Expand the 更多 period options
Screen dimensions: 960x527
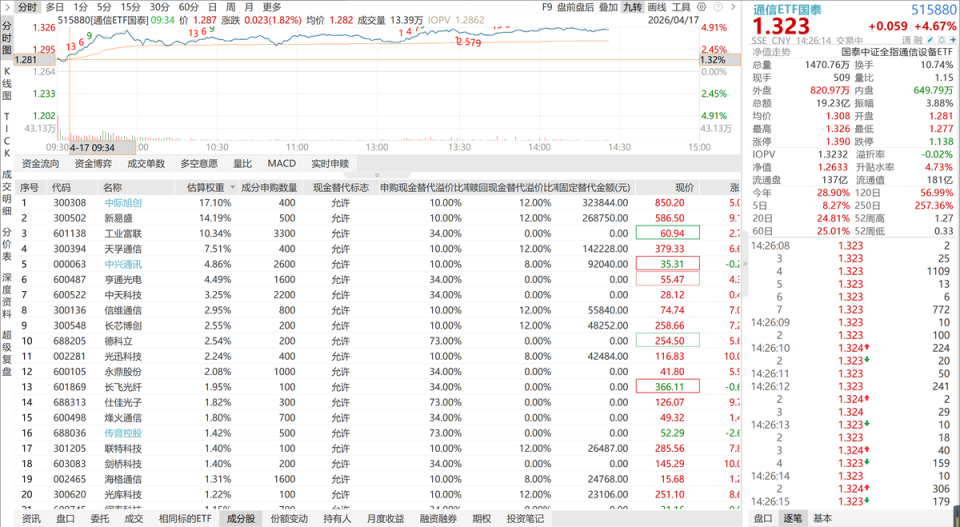tap(272, 7)
